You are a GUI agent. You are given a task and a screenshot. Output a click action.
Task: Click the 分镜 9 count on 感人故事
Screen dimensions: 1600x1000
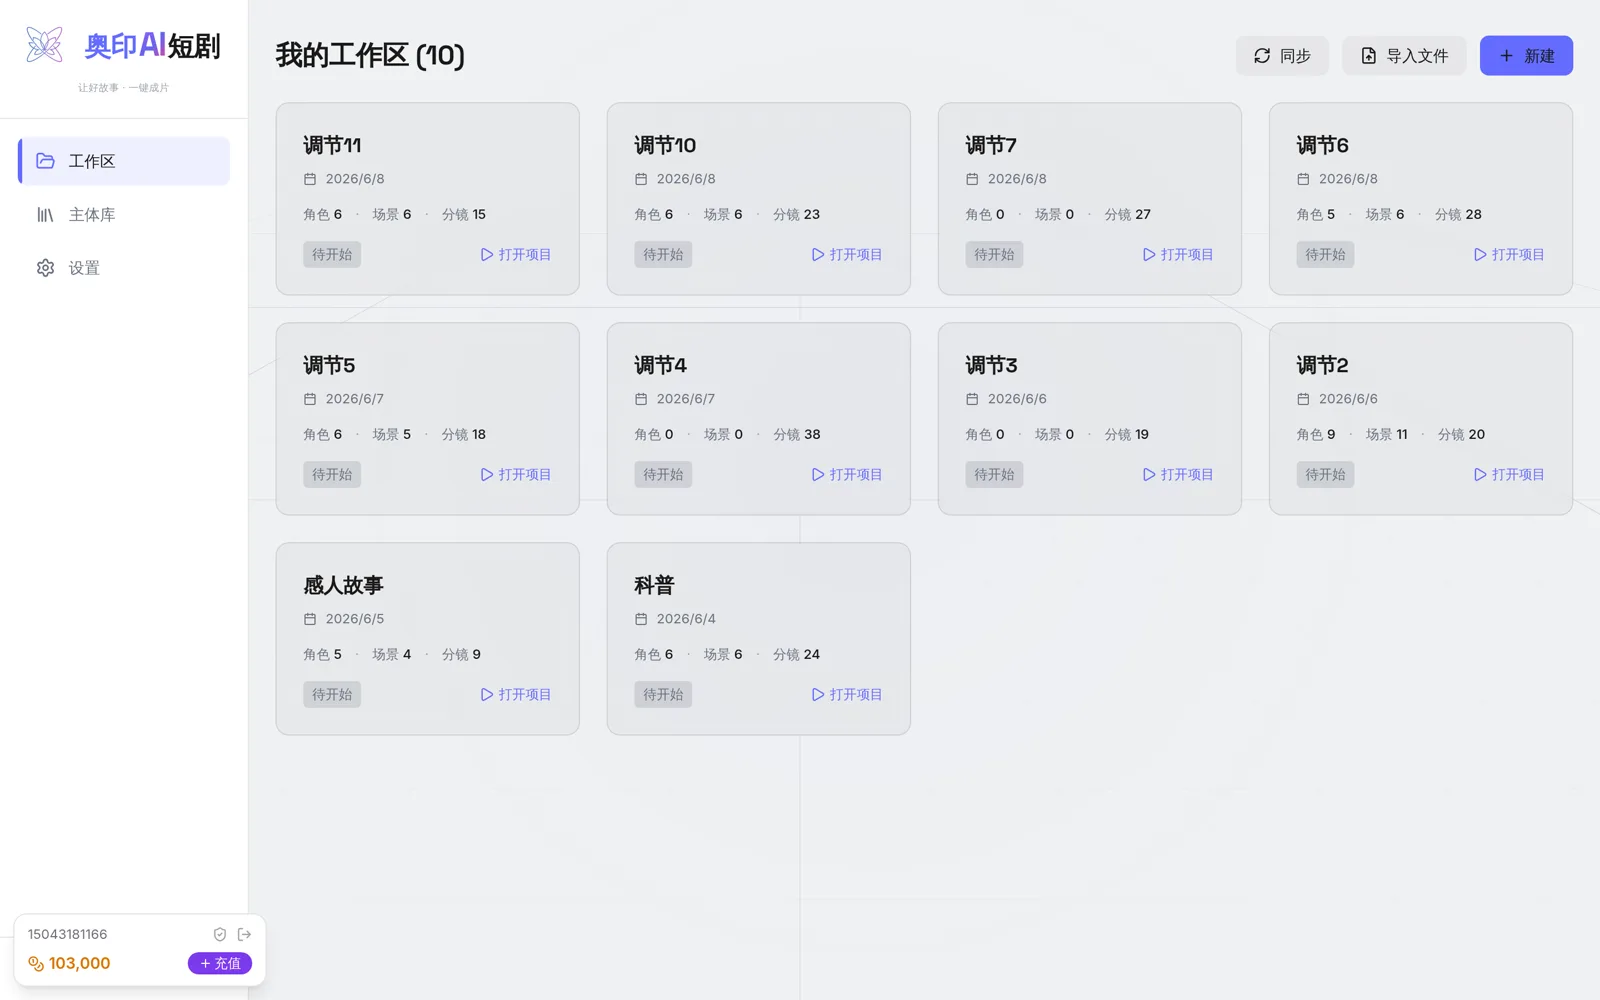[462, 654]
